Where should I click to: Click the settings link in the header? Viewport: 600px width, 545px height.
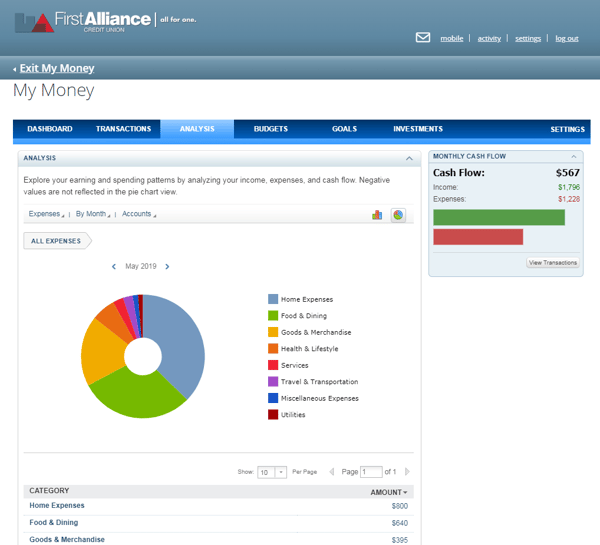(528, 38)
